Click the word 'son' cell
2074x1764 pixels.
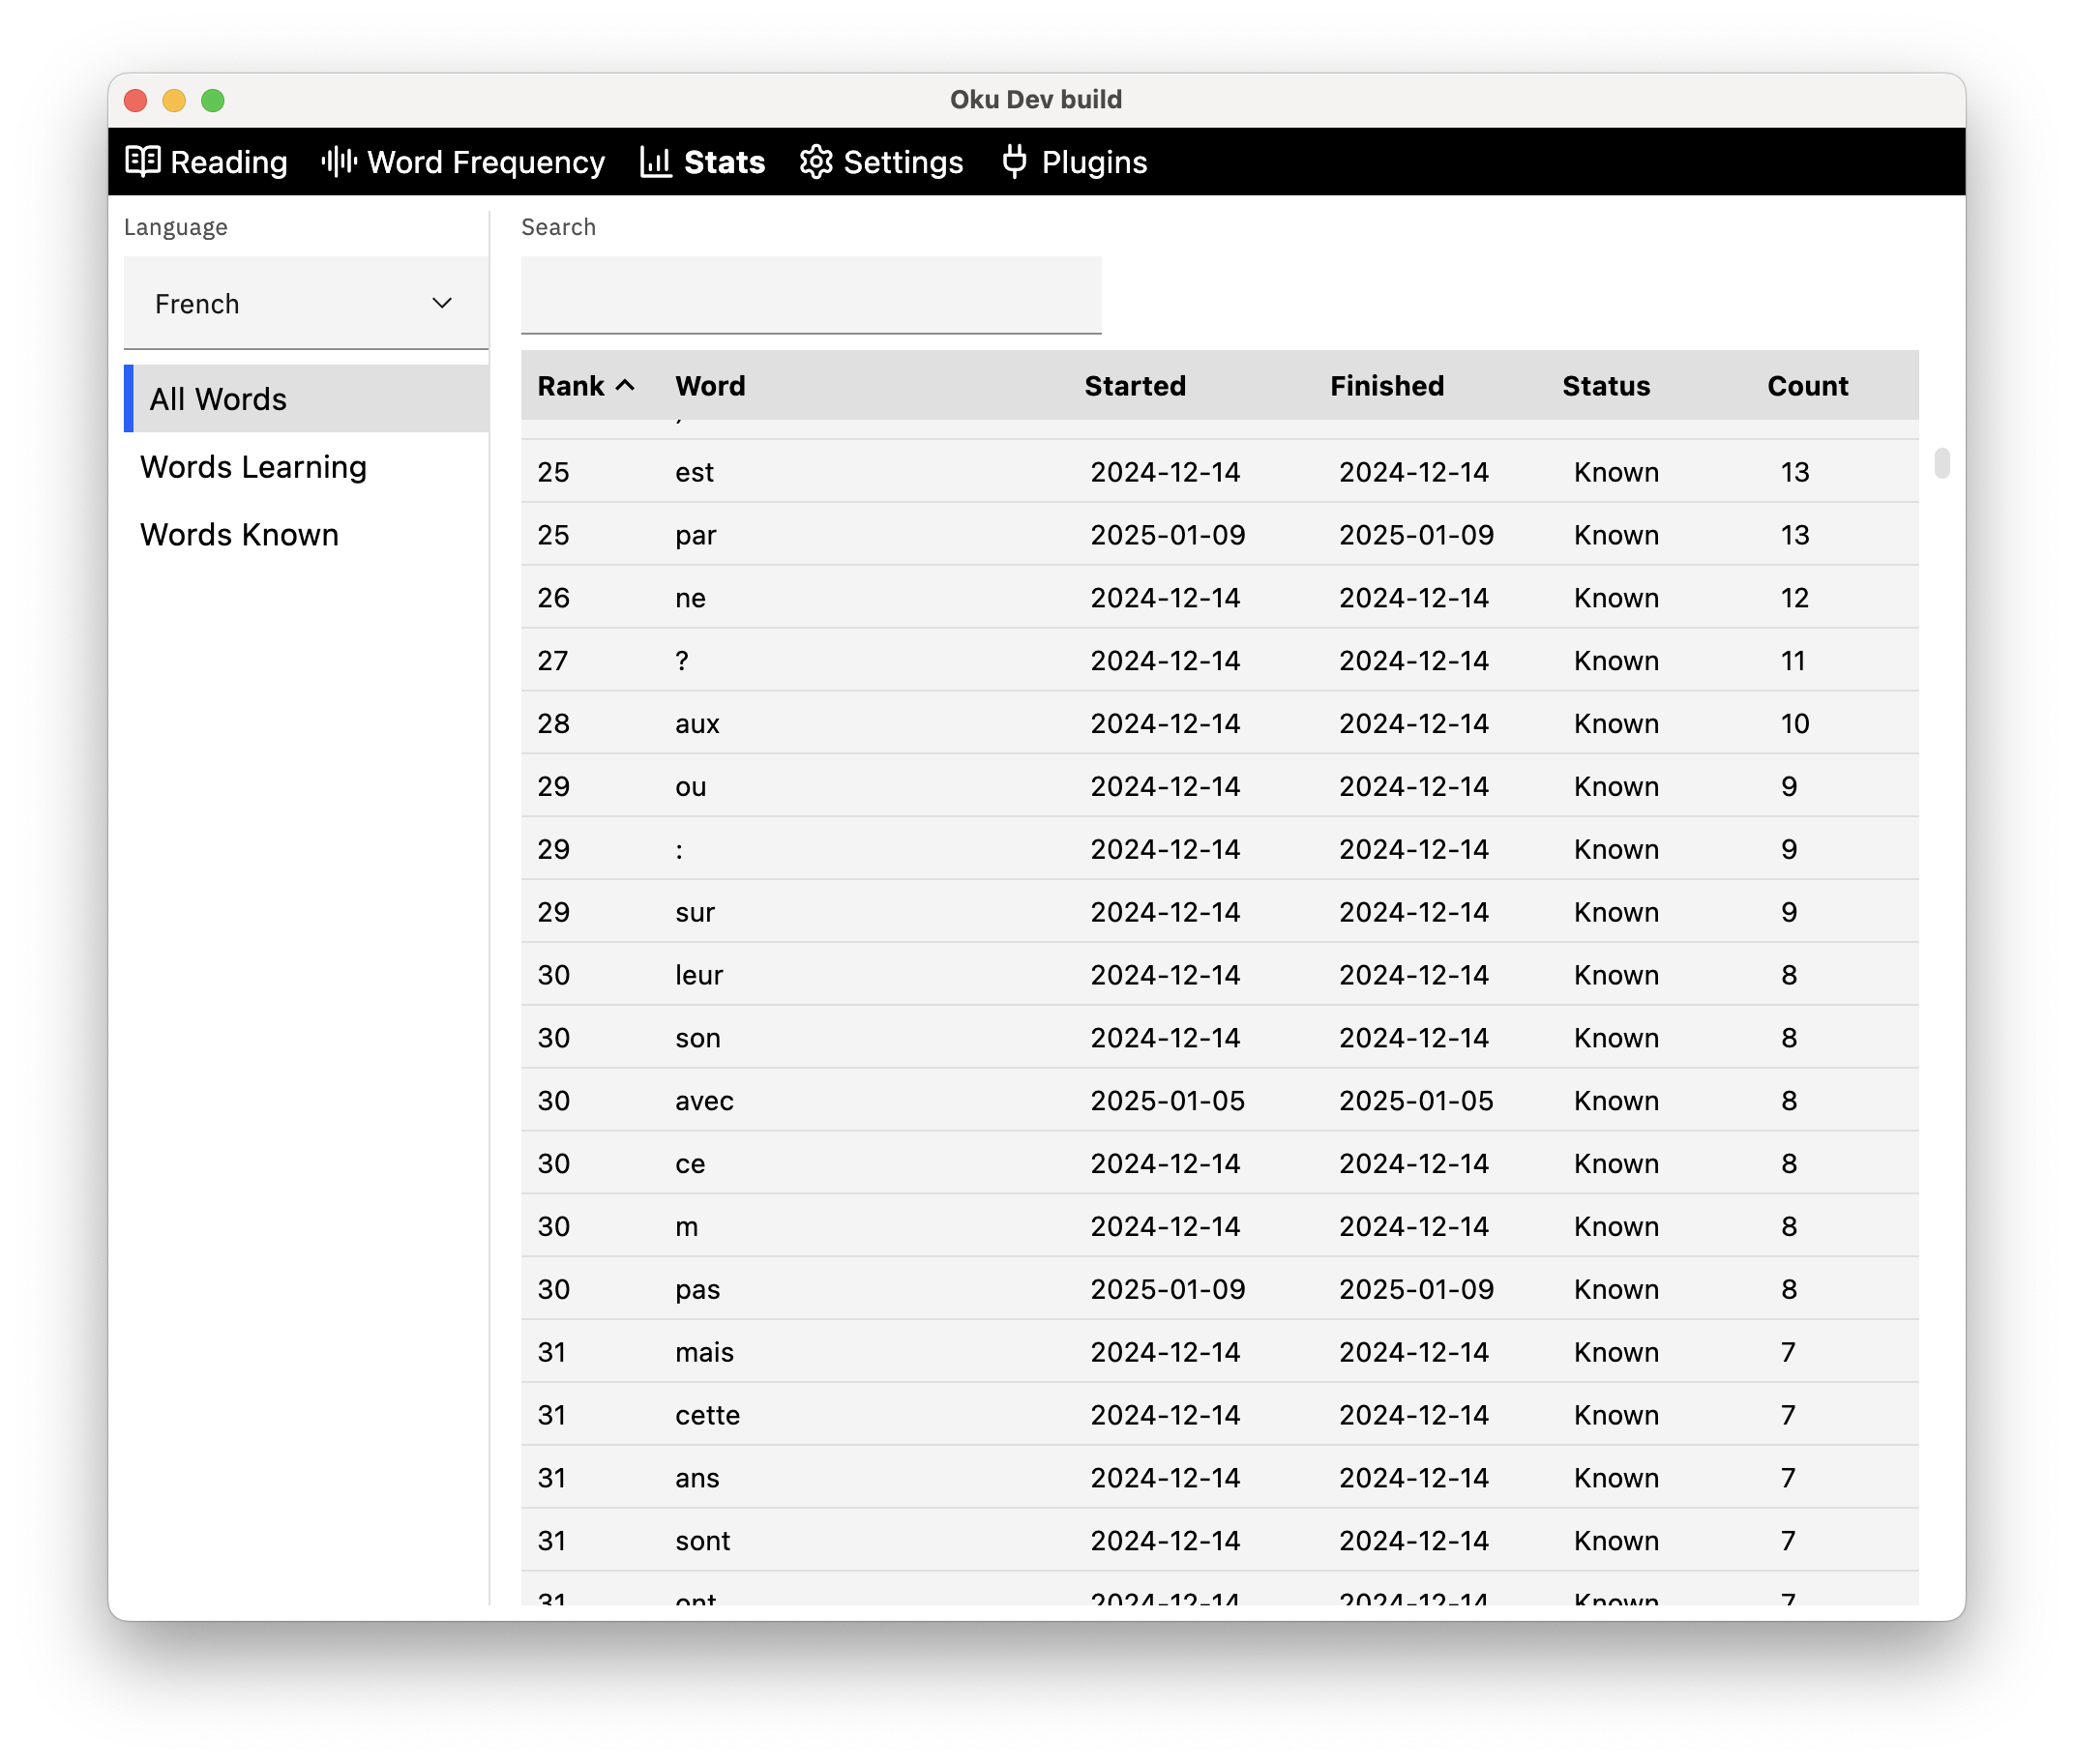pyautogui.click(x=697, y=1038)
